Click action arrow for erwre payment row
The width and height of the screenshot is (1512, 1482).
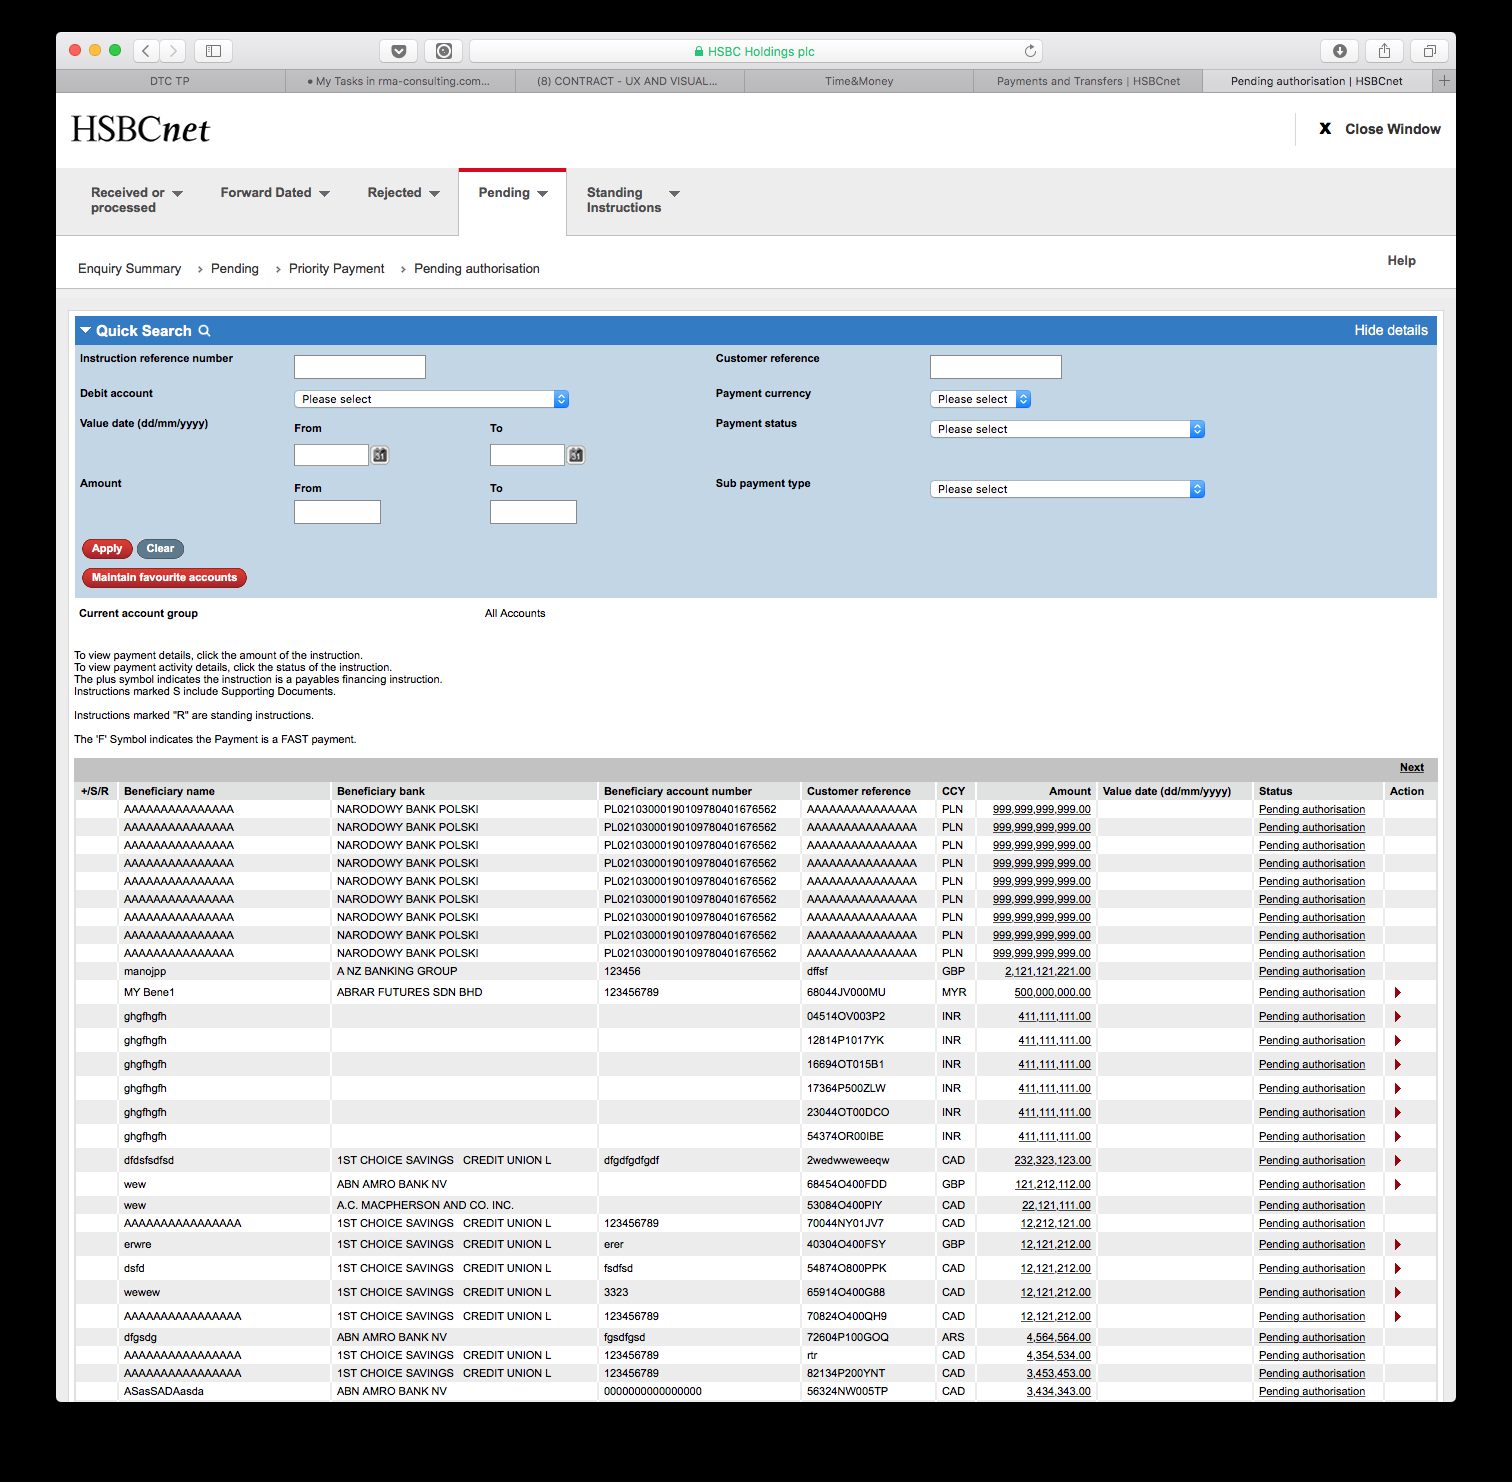pyautogui.click(x=1397, y=1245)
